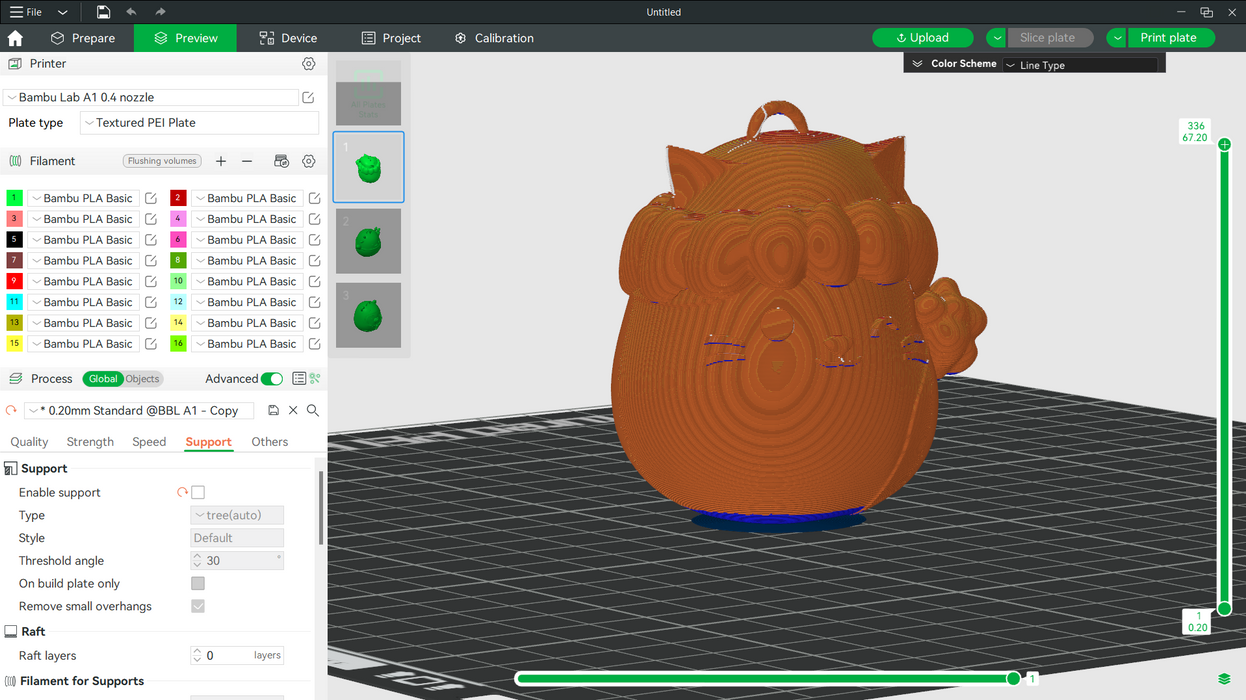Click the search icon for process settings
The height and width of the screenshot is (700, 1246).
tap(313, 410)
